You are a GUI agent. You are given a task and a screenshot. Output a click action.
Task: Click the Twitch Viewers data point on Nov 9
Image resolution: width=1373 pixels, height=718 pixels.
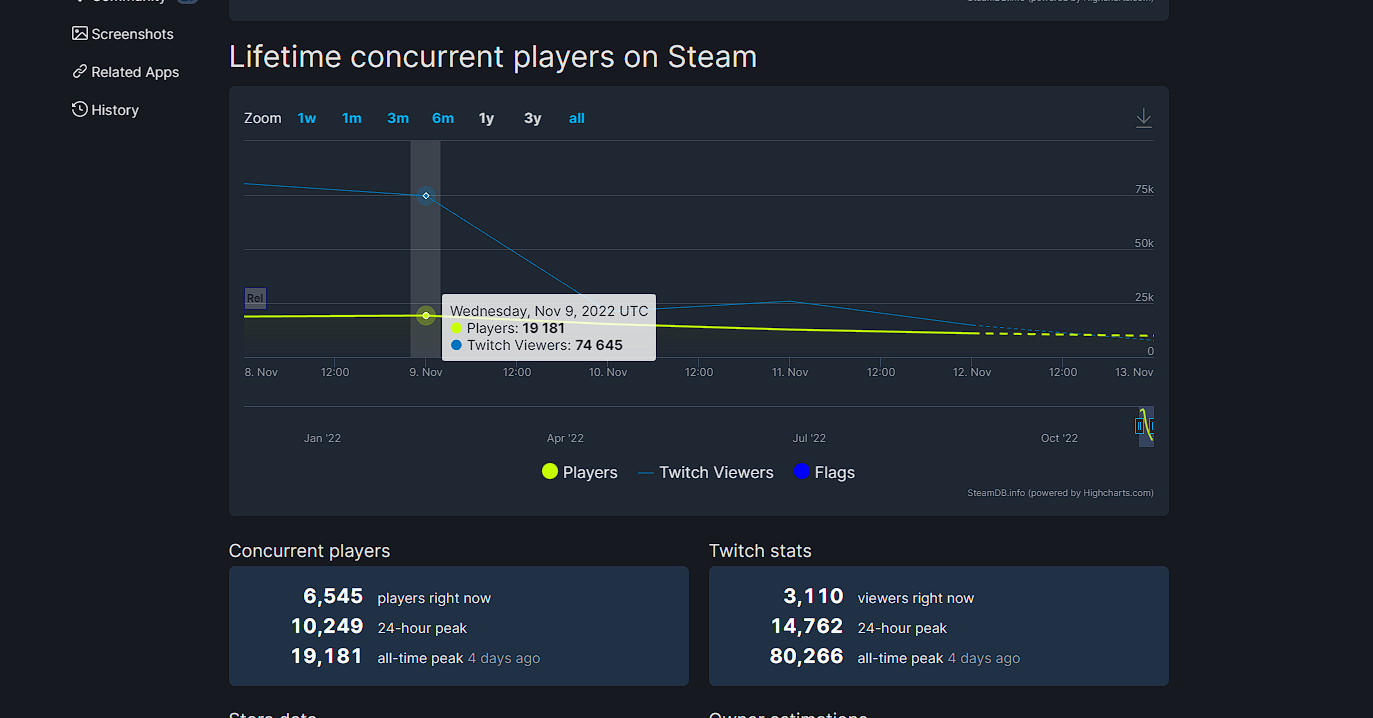(426, 196)
